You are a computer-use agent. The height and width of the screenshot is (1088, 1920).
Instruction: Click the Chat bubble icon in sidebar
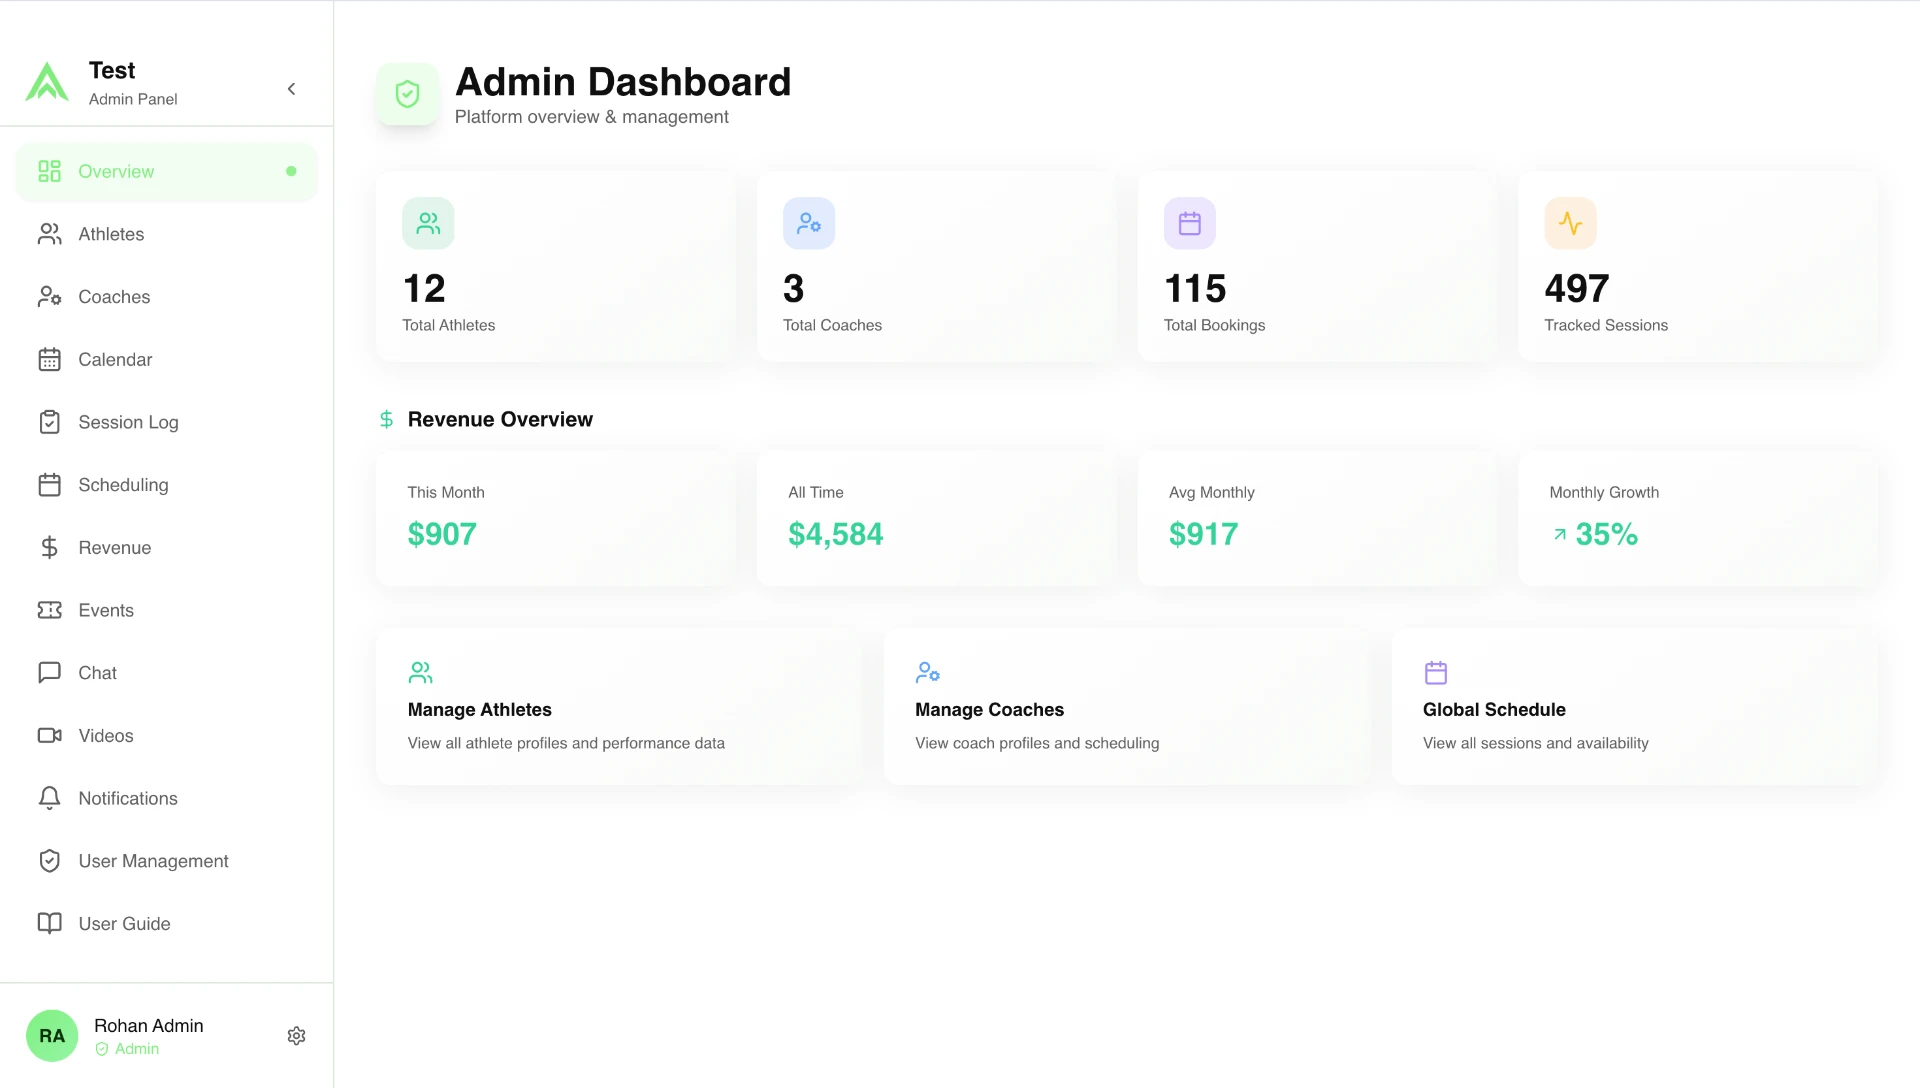point(49,673)
